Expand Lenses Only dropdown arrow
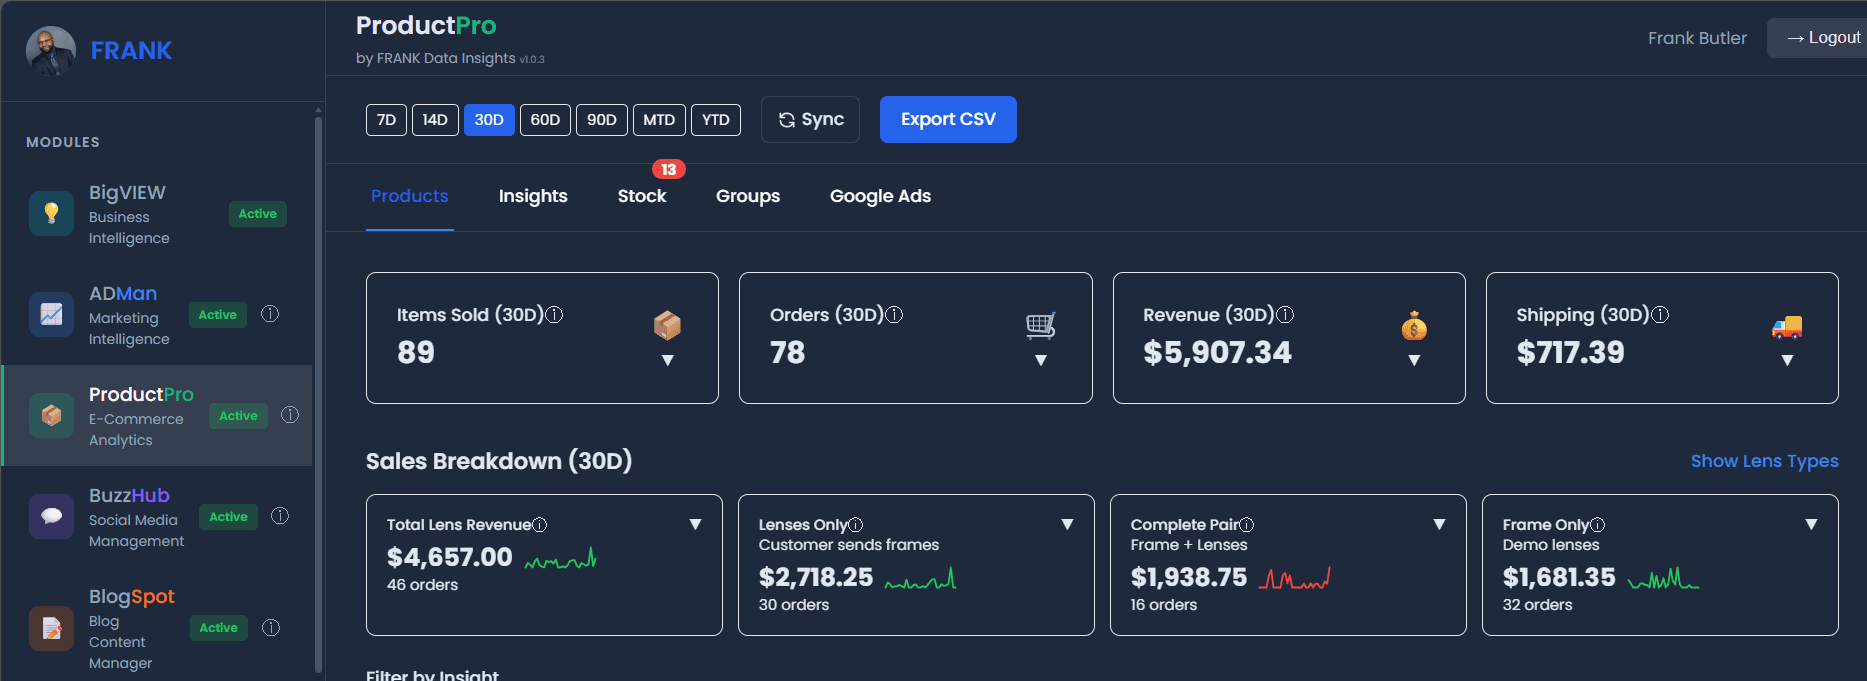Viewport: 1867px width, 681px height. 1067,524
